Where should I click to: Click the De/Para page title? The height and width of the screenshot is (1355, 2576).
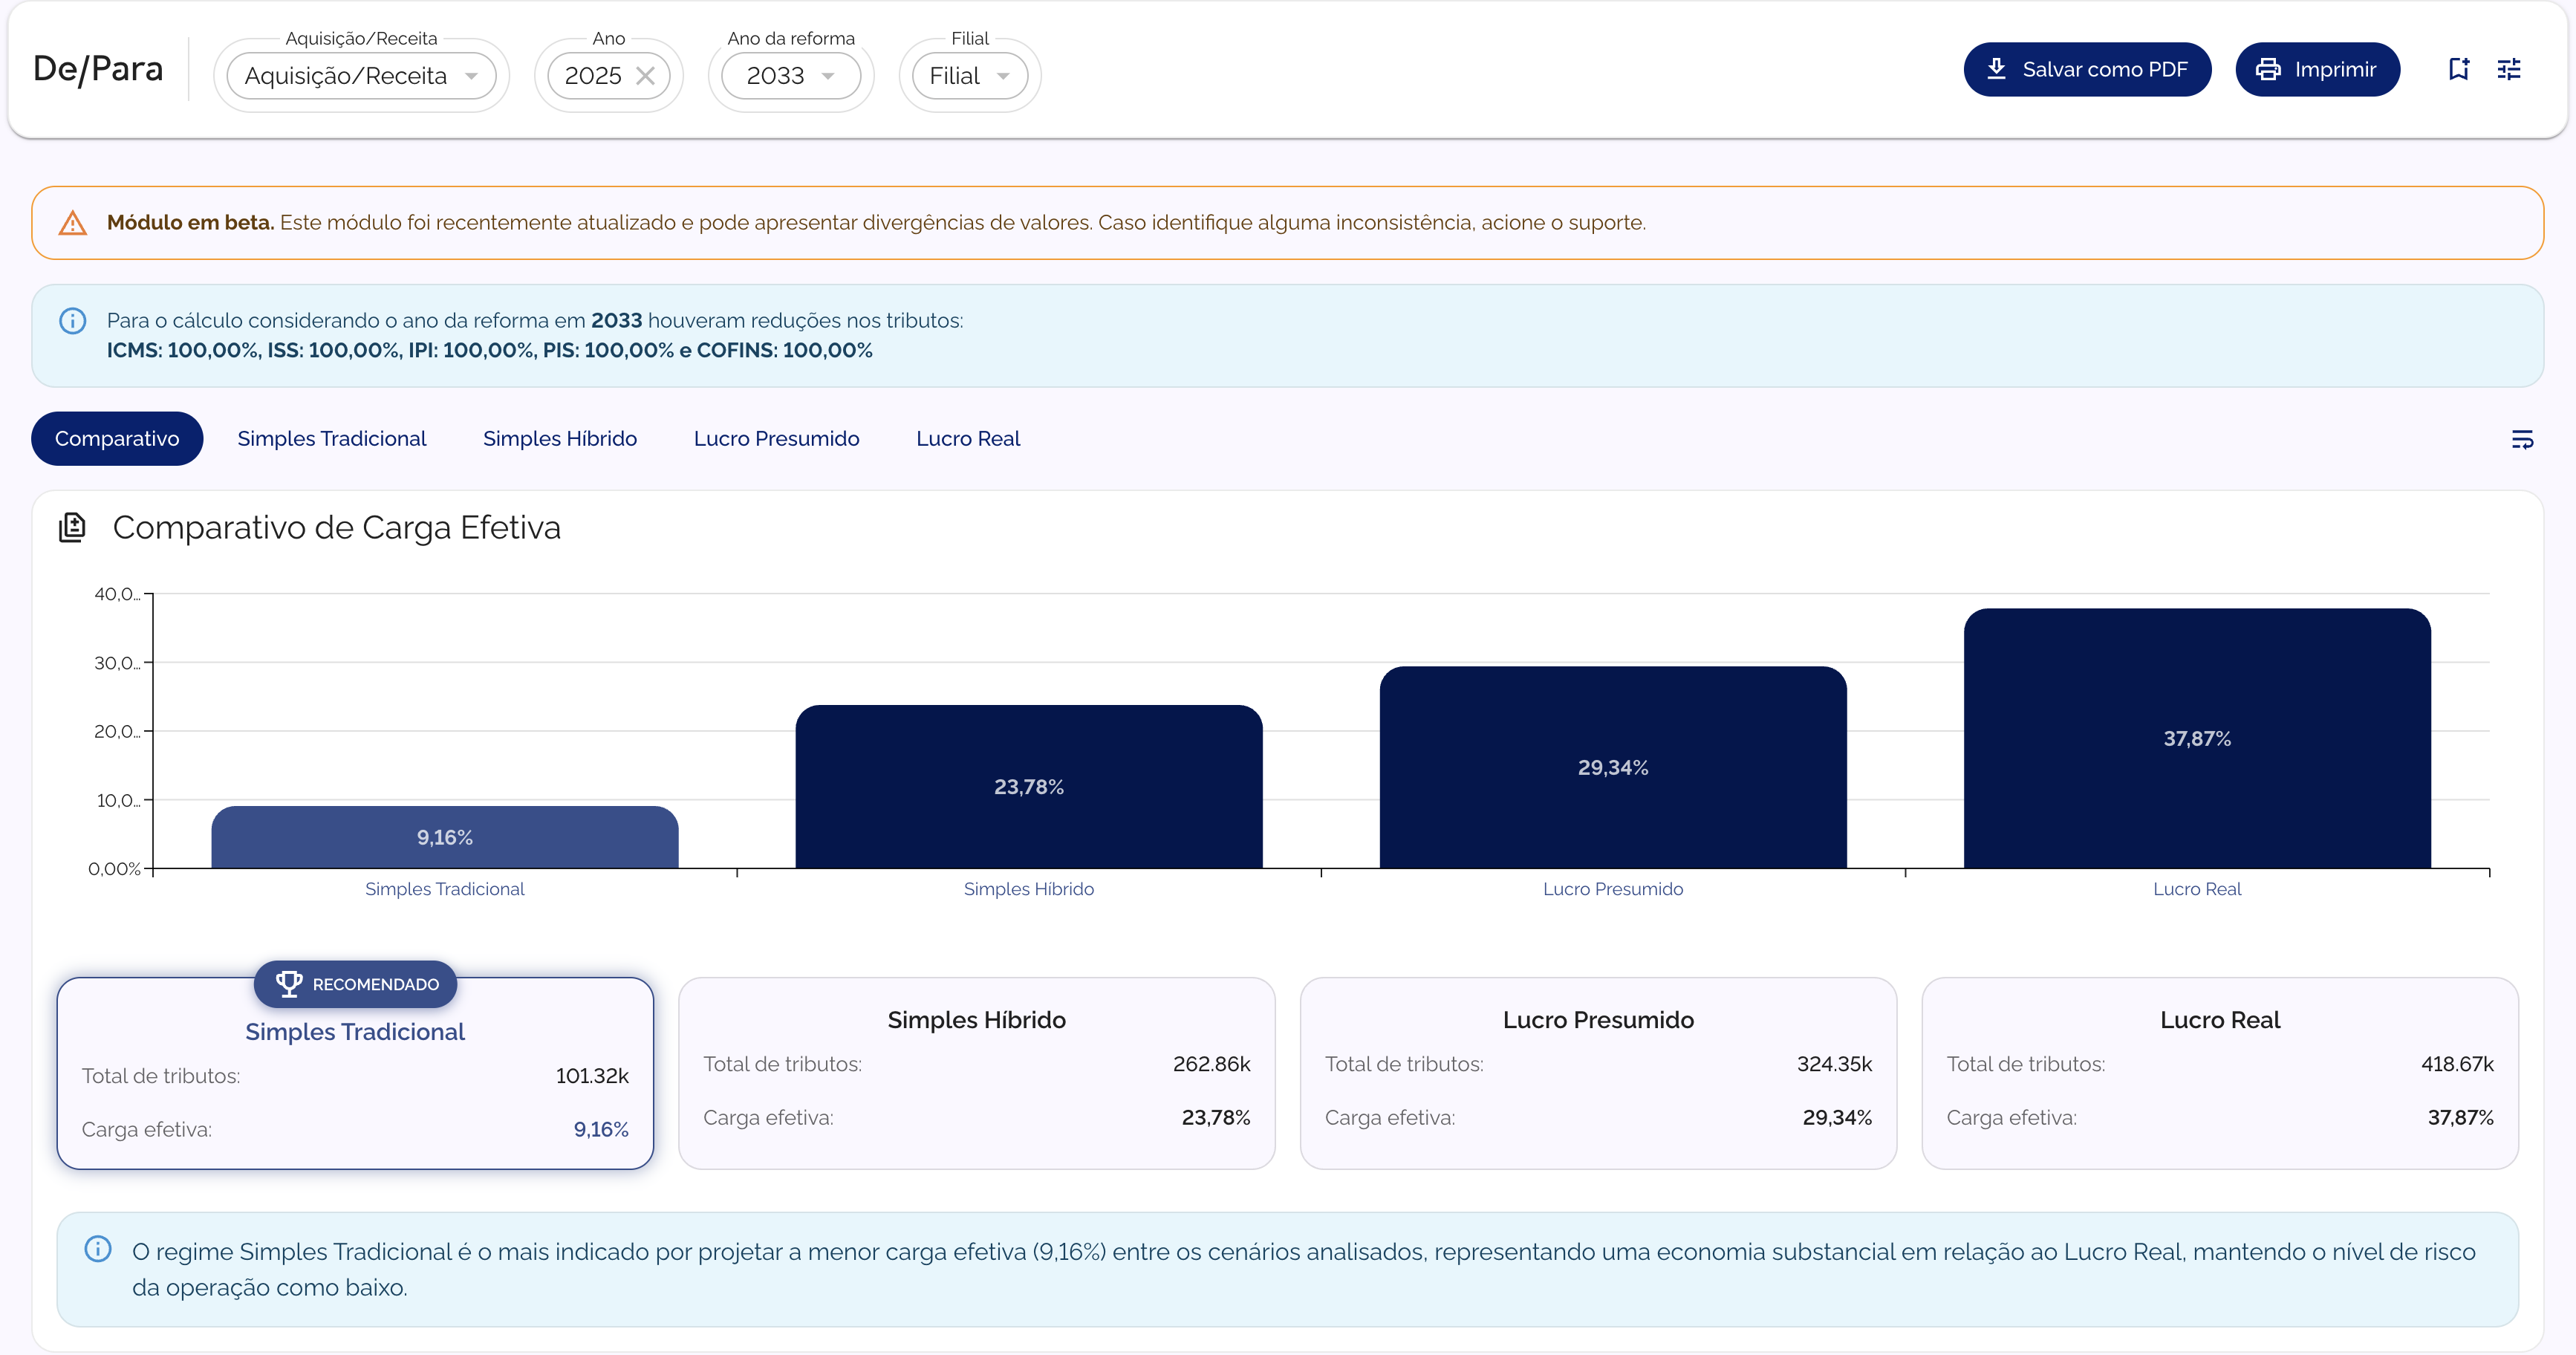[98, 69]
